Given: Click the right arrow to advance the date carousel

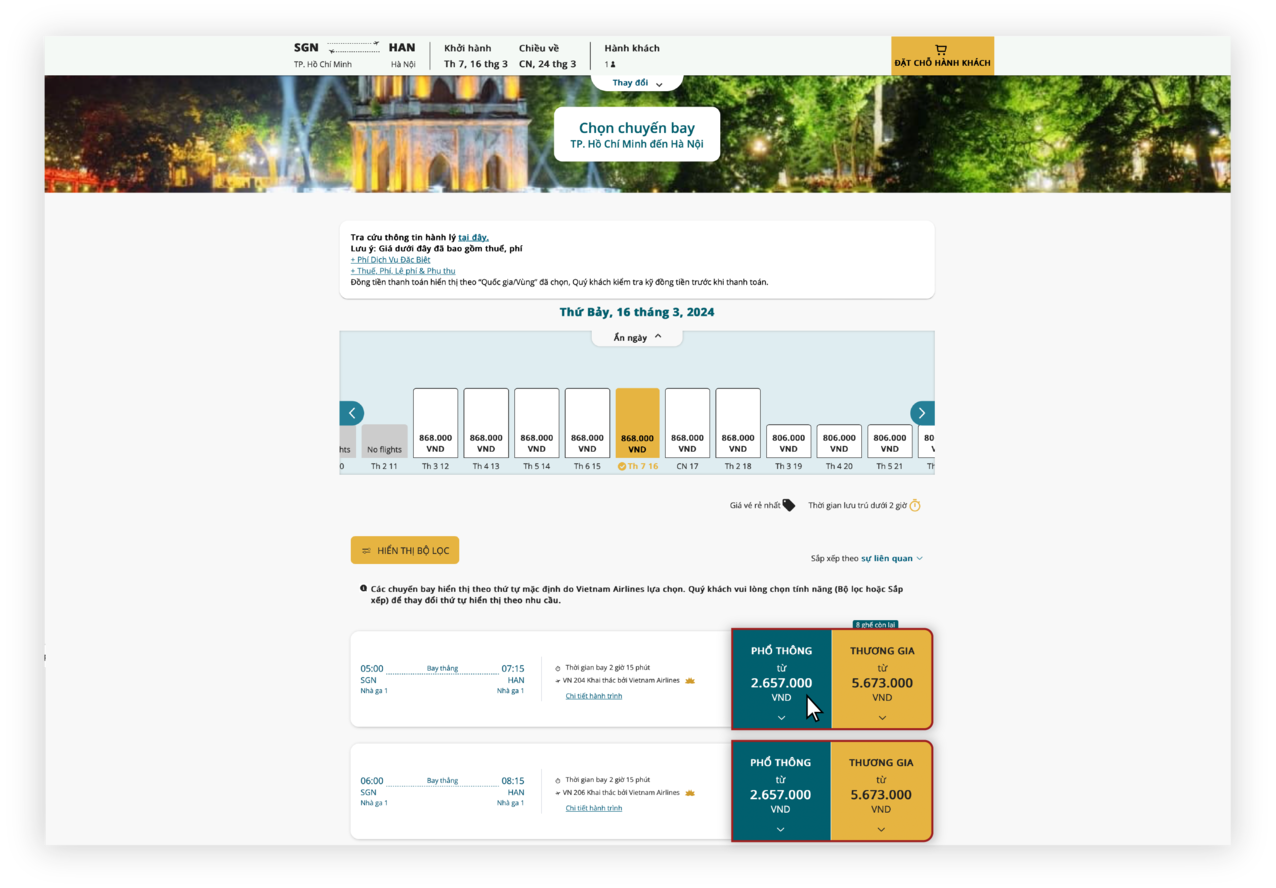Looking at the screenshot, I should pyautogui.click(x=921, y=412).
